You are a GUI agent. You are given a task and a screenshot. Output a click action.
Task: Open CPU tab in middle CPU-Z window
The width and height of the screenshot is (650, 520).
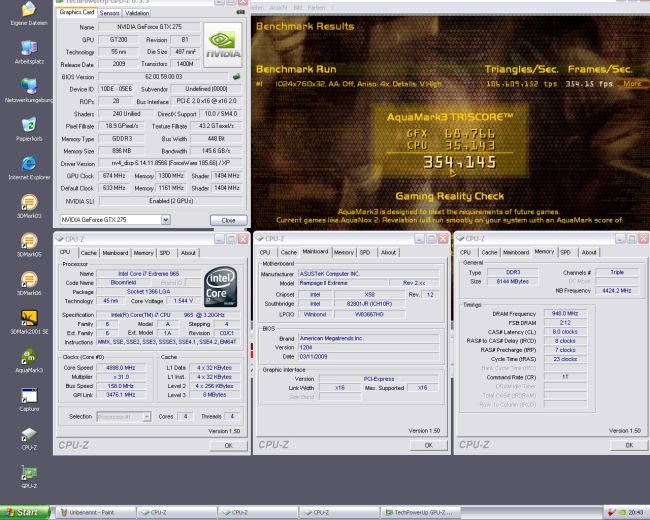265,252
